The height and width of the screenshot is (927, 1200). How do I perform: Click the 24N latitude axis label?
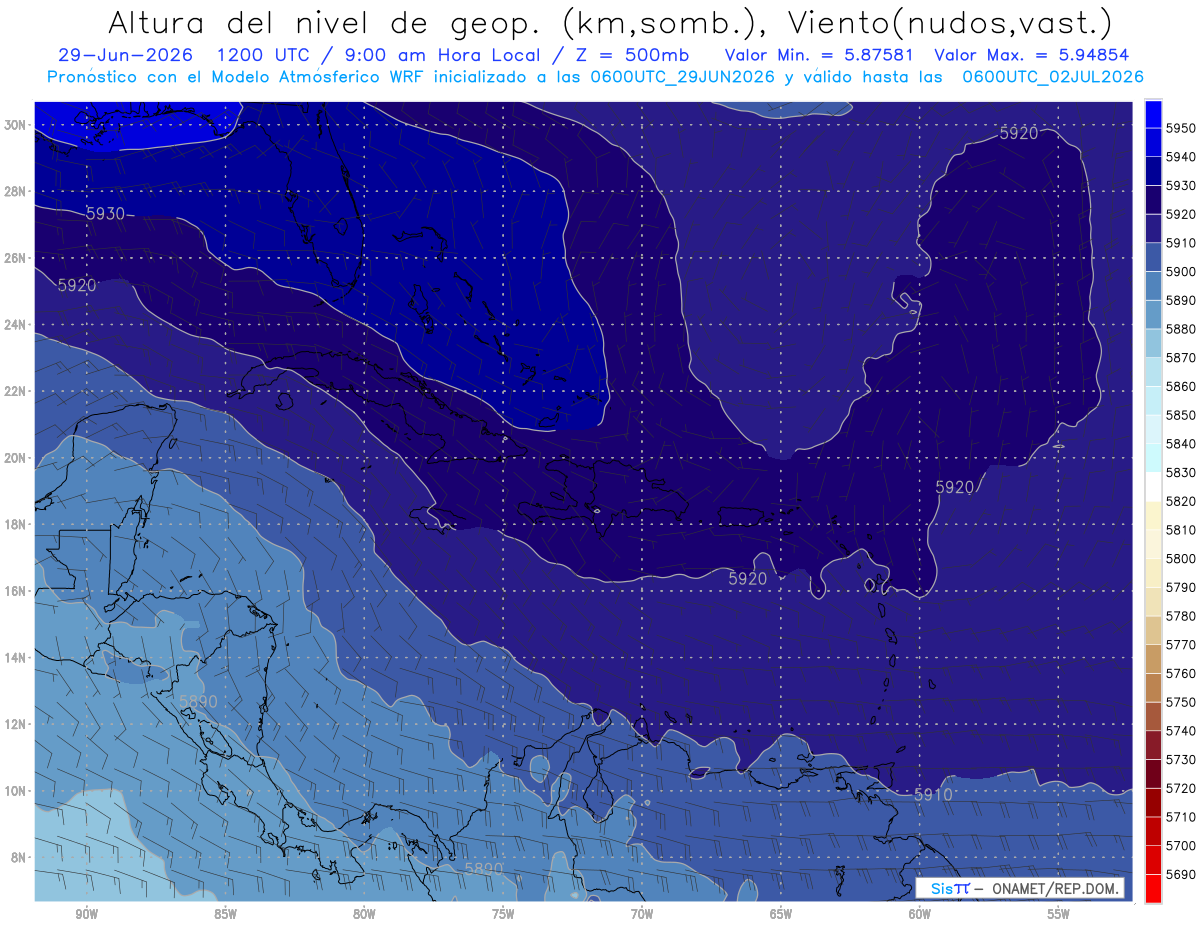click(15, 325)
